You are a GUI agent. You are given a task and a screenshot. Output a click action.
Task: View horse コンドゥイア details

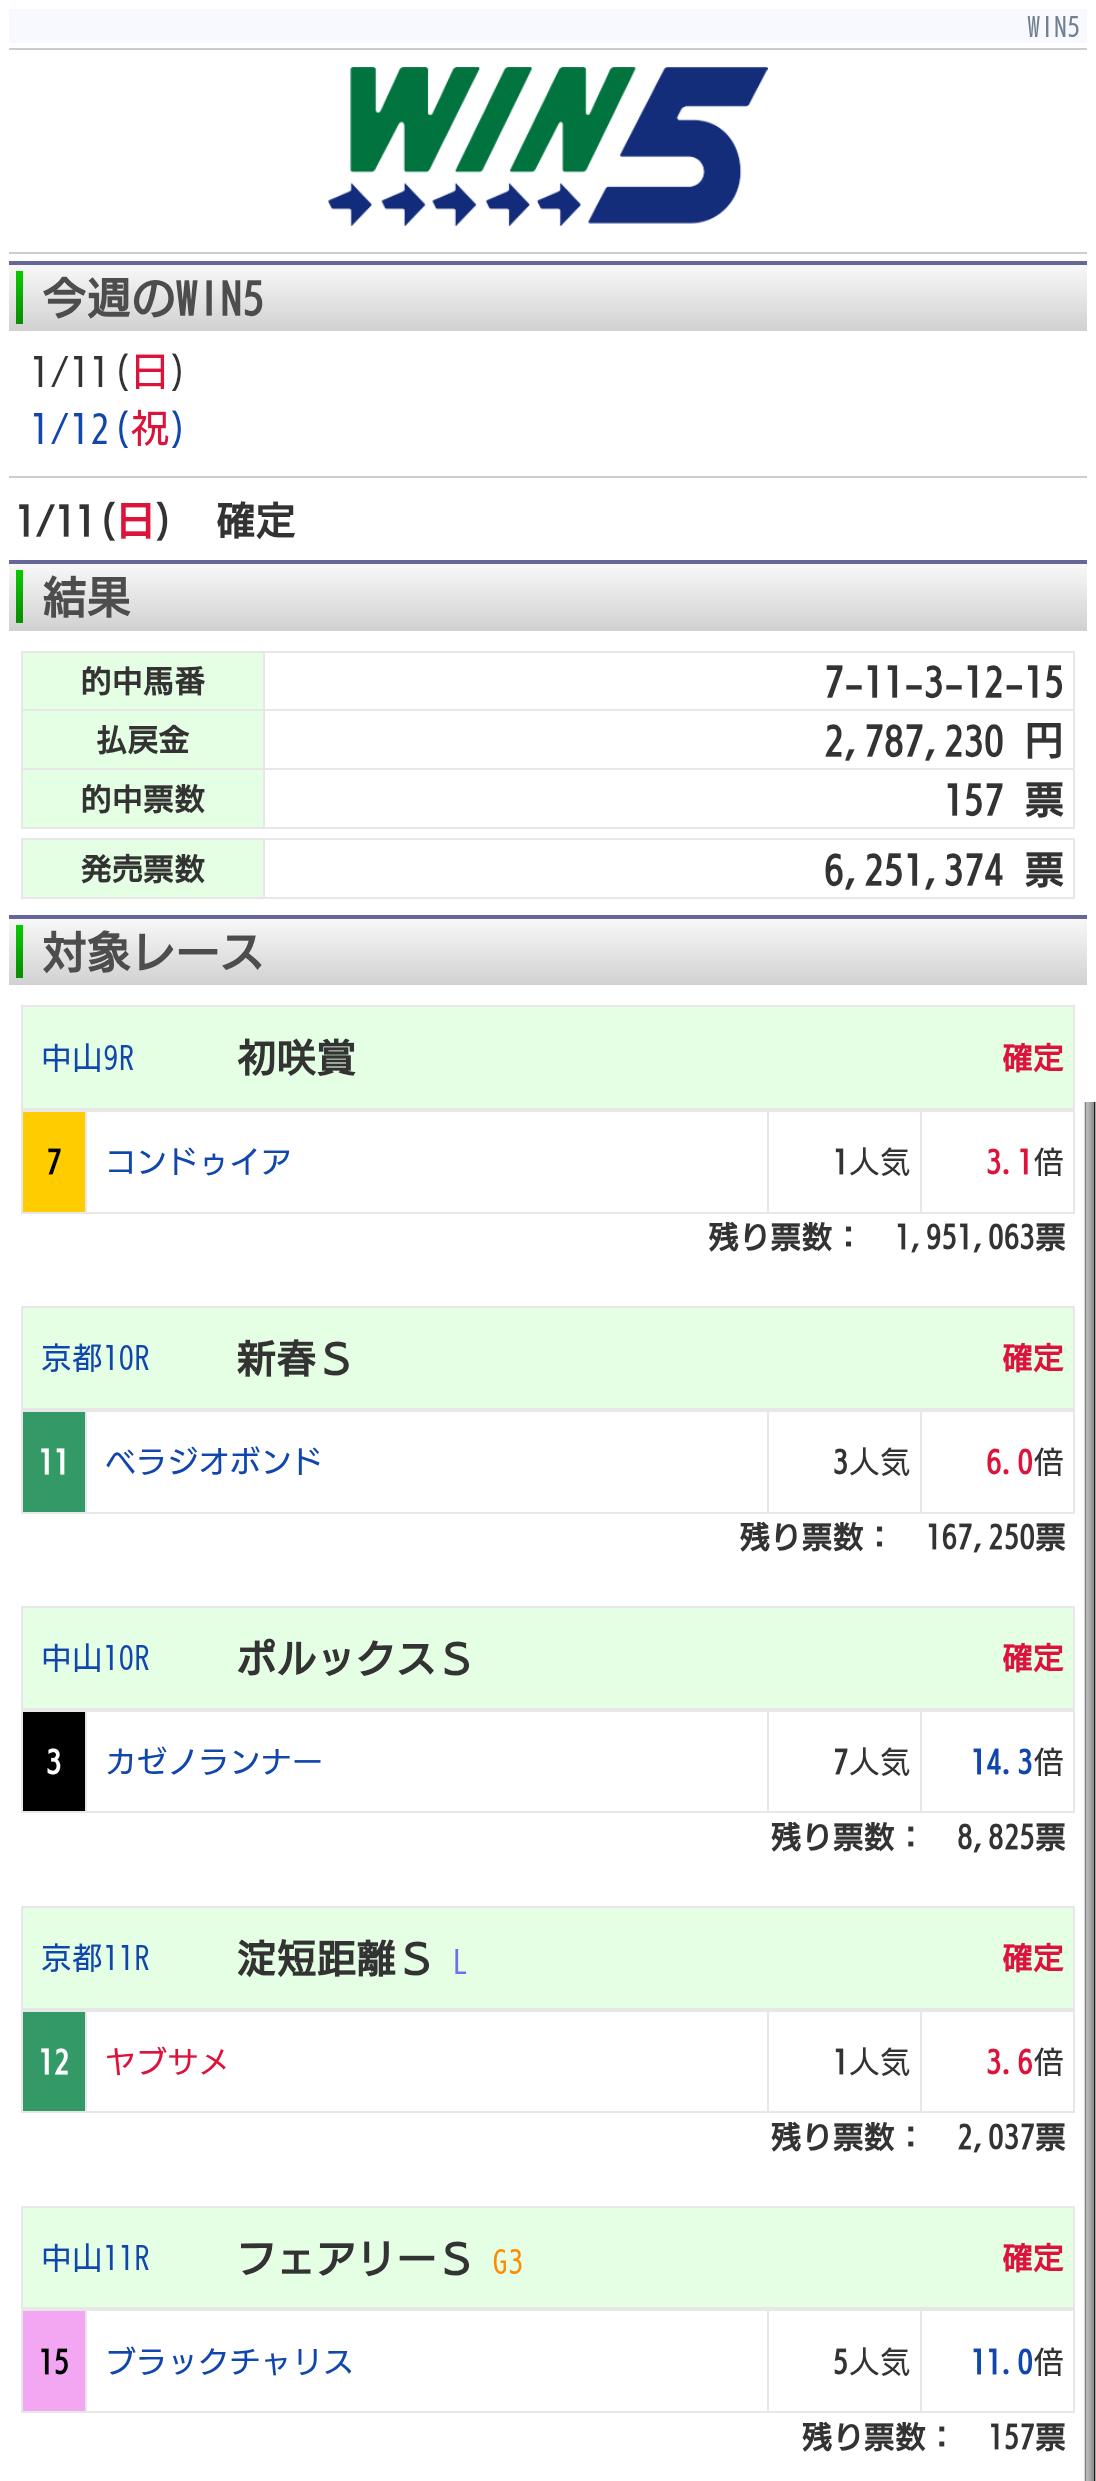pos(198,1162)
